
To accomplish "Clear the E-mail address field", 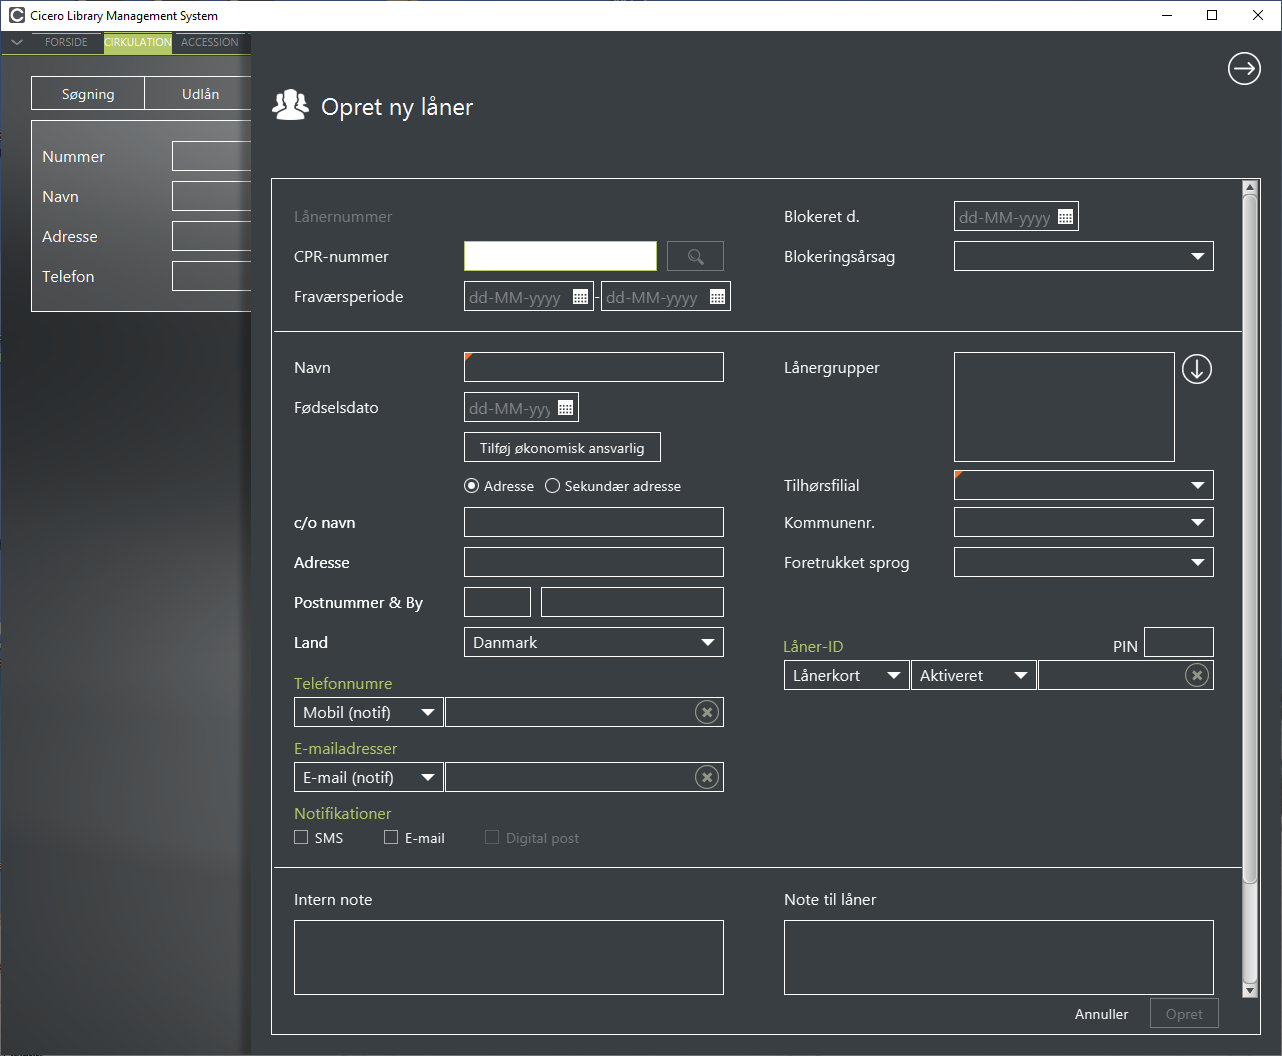I will 707,778.
